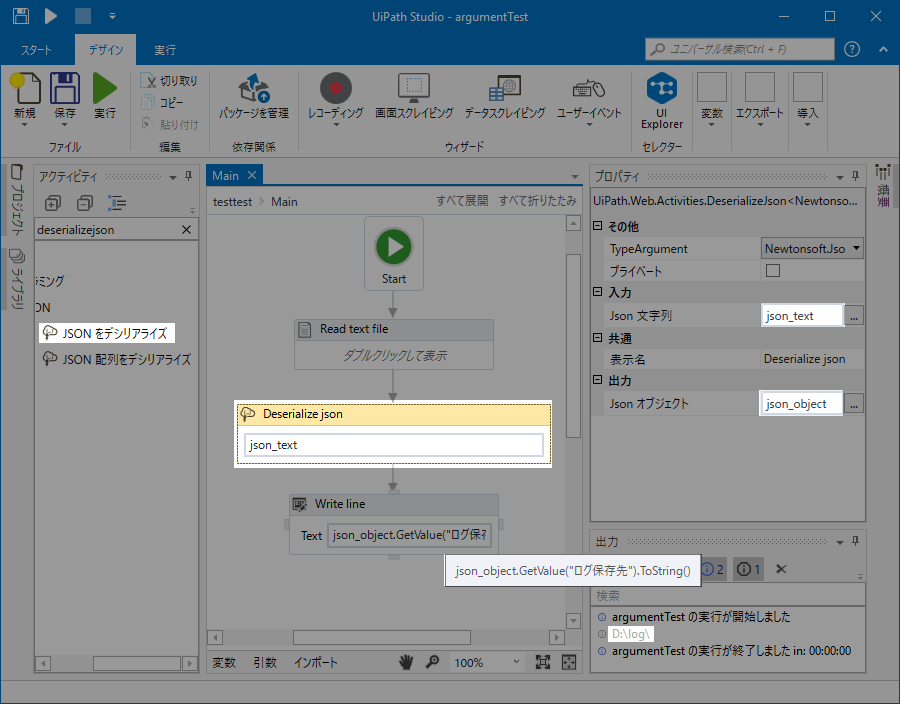Switch to the スタート tab
Screen dimensions: 900x704
[x=36, y=50]
